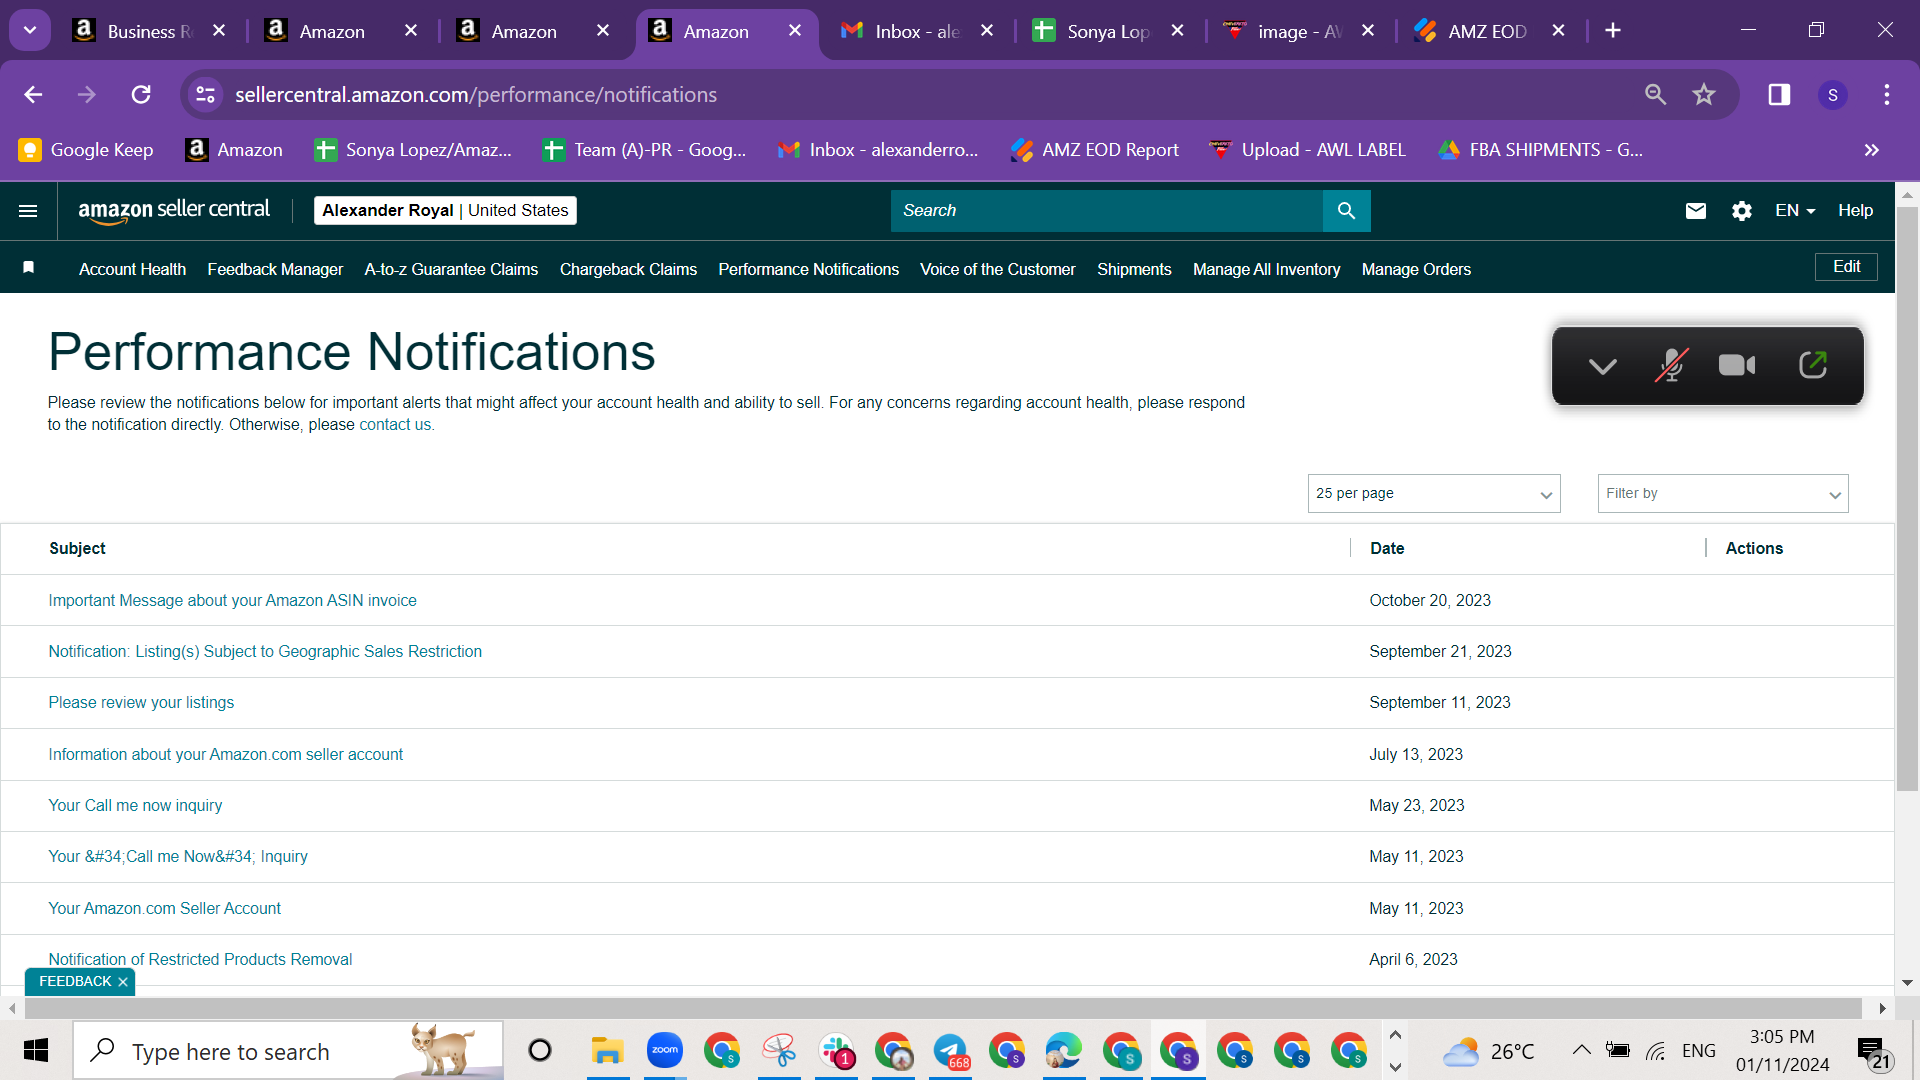Open Manage All Inventory menu item
Image resolution: width=1920 pixels, height=1080 pixels.
[1266, 270]
